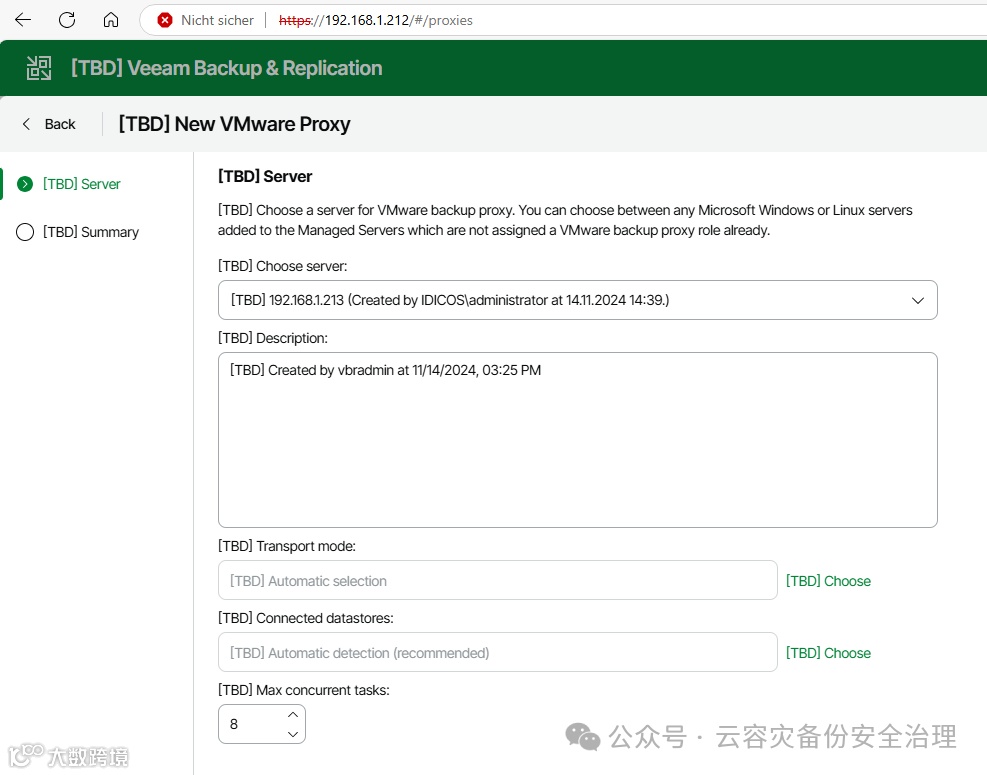Click the Server section heading

point(265,176)
